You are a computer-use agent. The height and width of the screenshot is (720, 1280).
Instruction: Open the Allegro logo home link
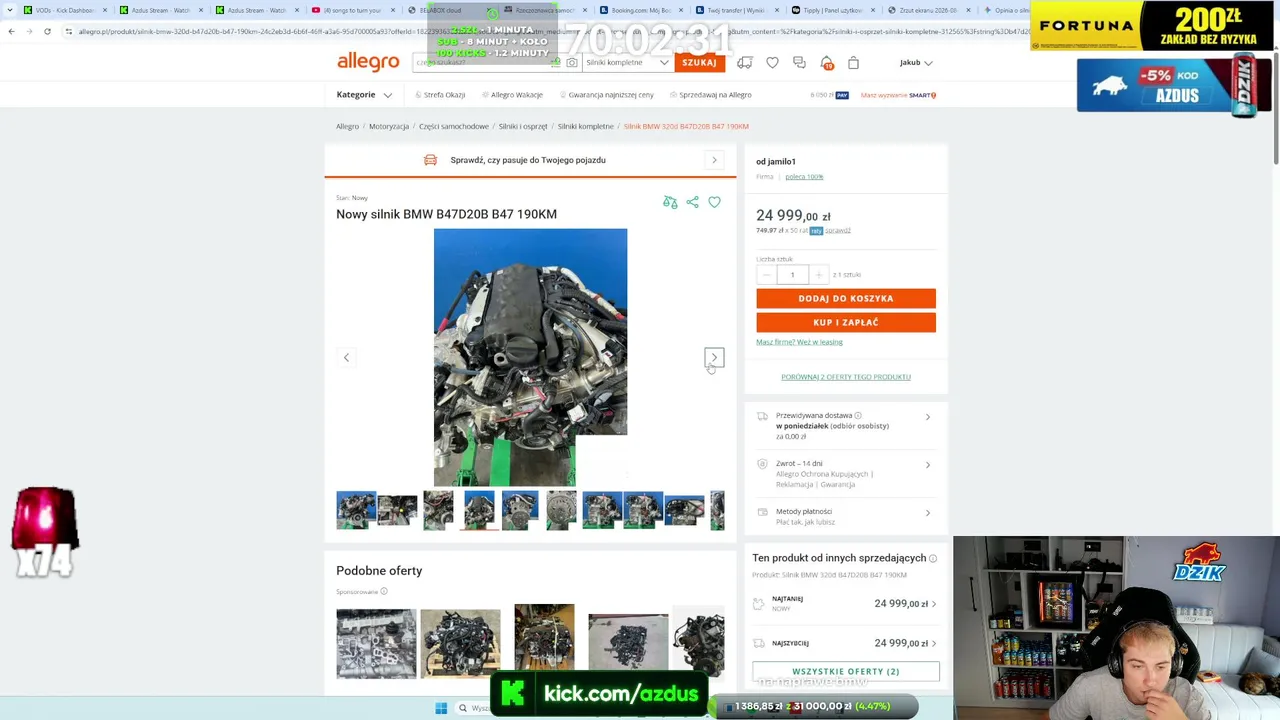(368, 62)
